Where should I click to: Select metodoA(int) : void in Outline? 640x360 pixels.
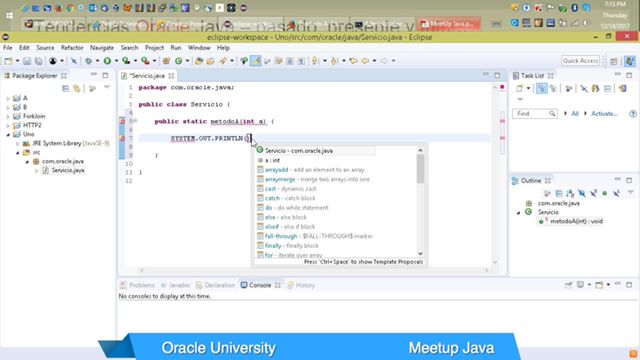[x=576, y=221]
